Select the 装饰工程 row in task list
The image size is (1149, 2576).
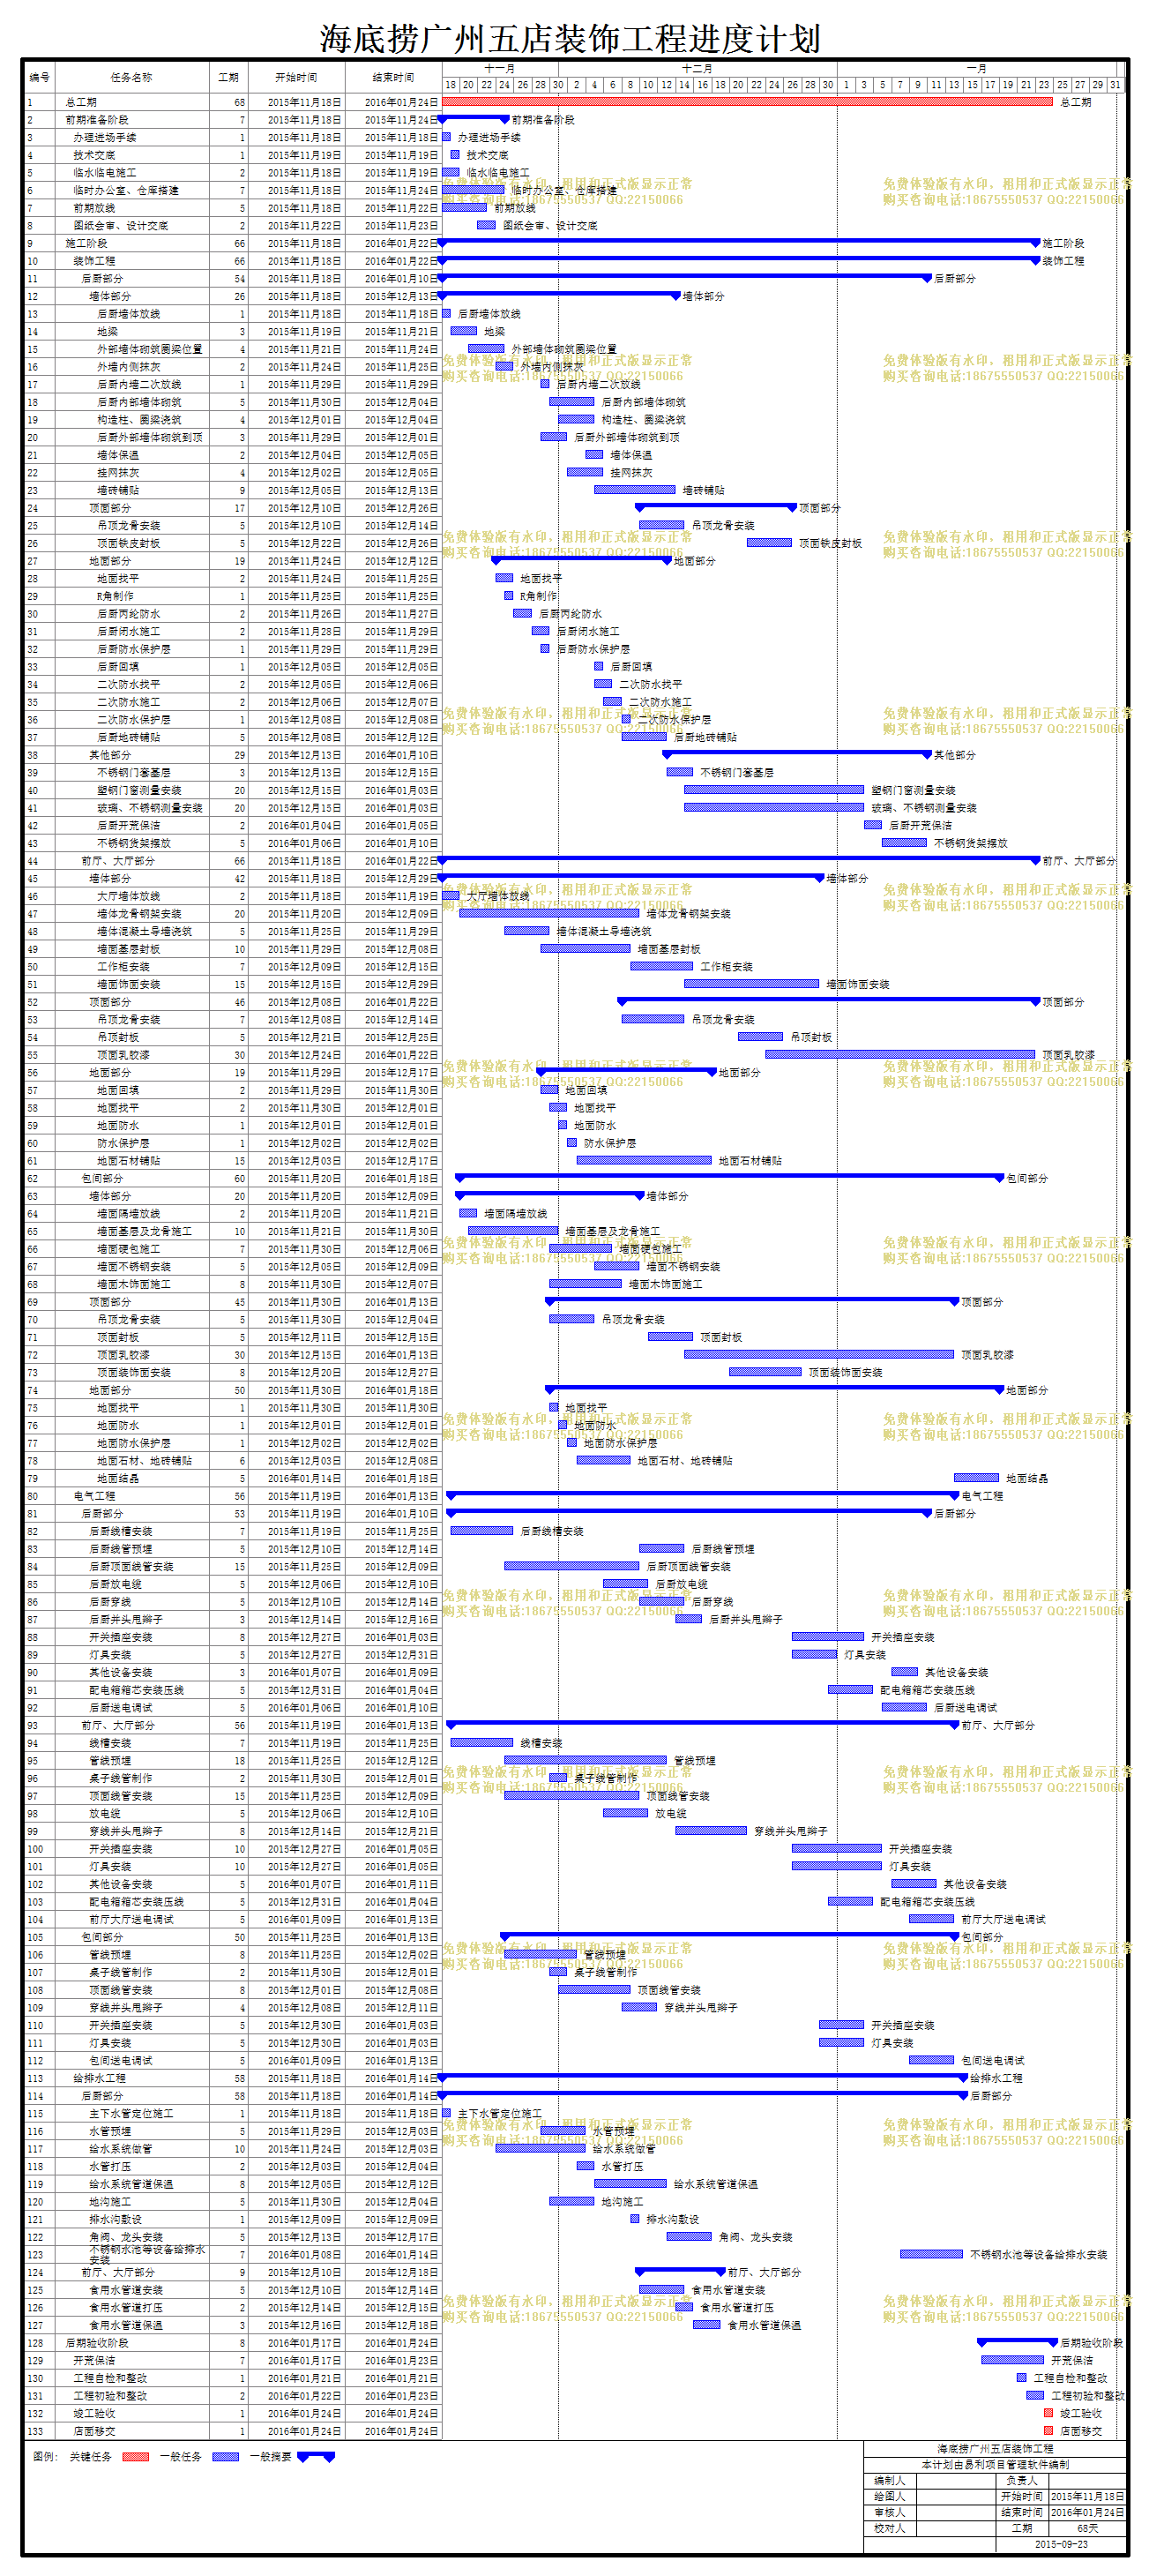coord(94,261)
